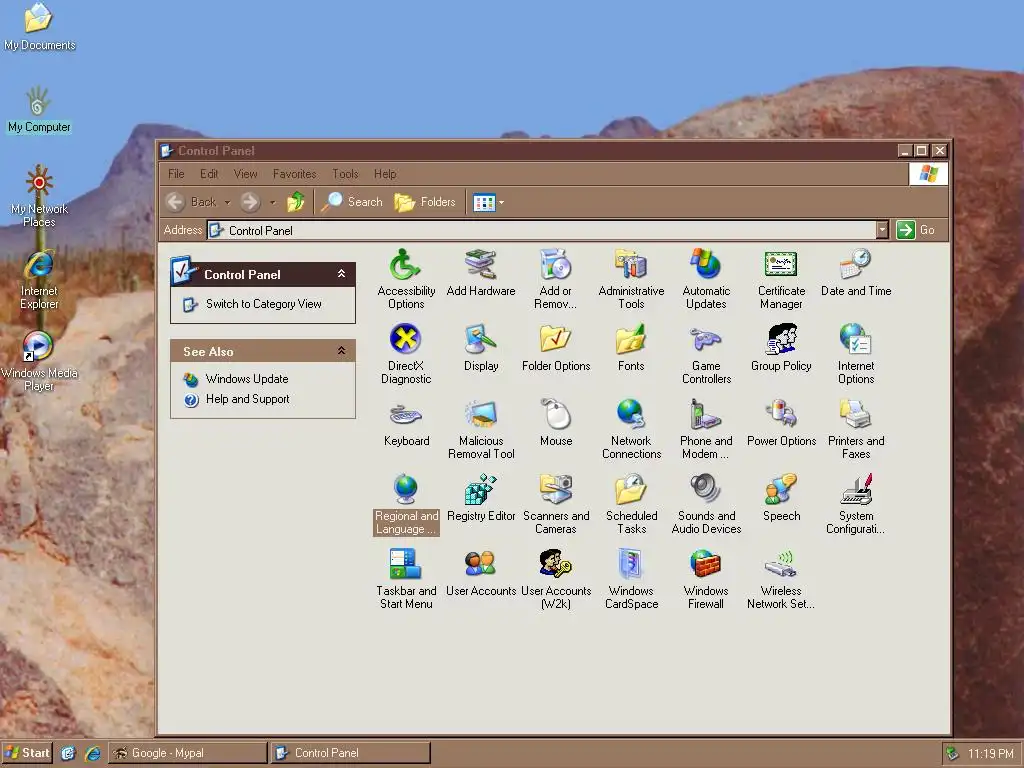
Task: Open the Registry Editor icon
Action: [481, 498]
